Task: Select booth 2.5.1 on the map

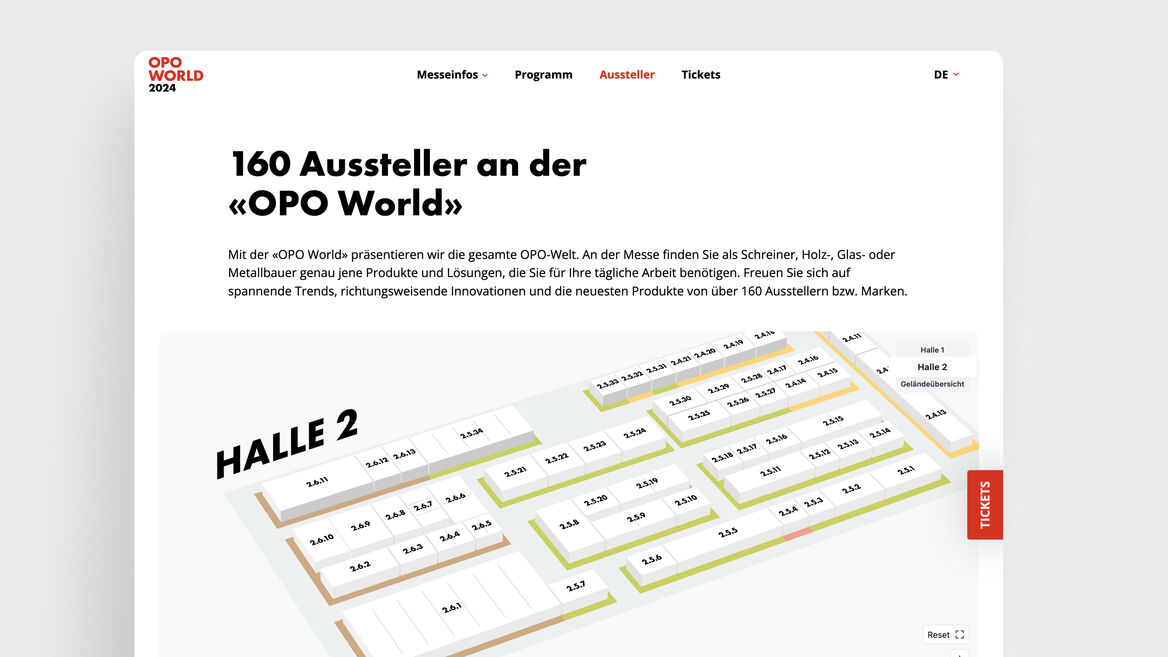Action: (905, 470)
